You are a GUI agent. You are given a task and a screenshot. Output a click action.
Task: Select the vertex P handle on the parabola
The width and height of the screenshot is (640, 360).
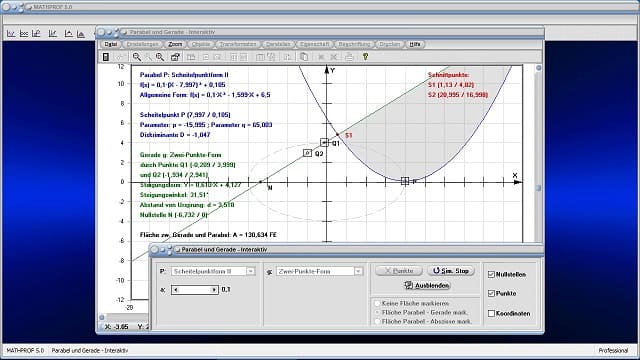pyautogui.click(x=404, y=181)
